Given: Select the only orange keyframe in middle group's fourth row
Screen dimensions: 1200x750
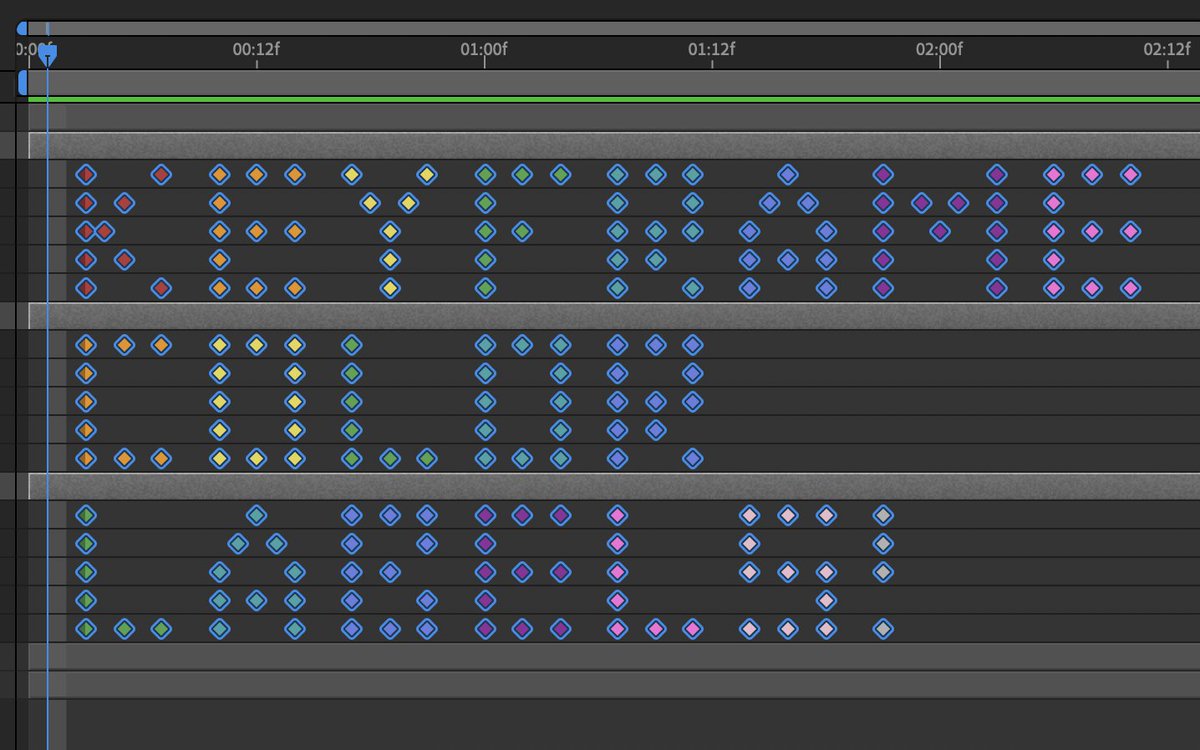Looking at the screenshot, I should 86,430.
